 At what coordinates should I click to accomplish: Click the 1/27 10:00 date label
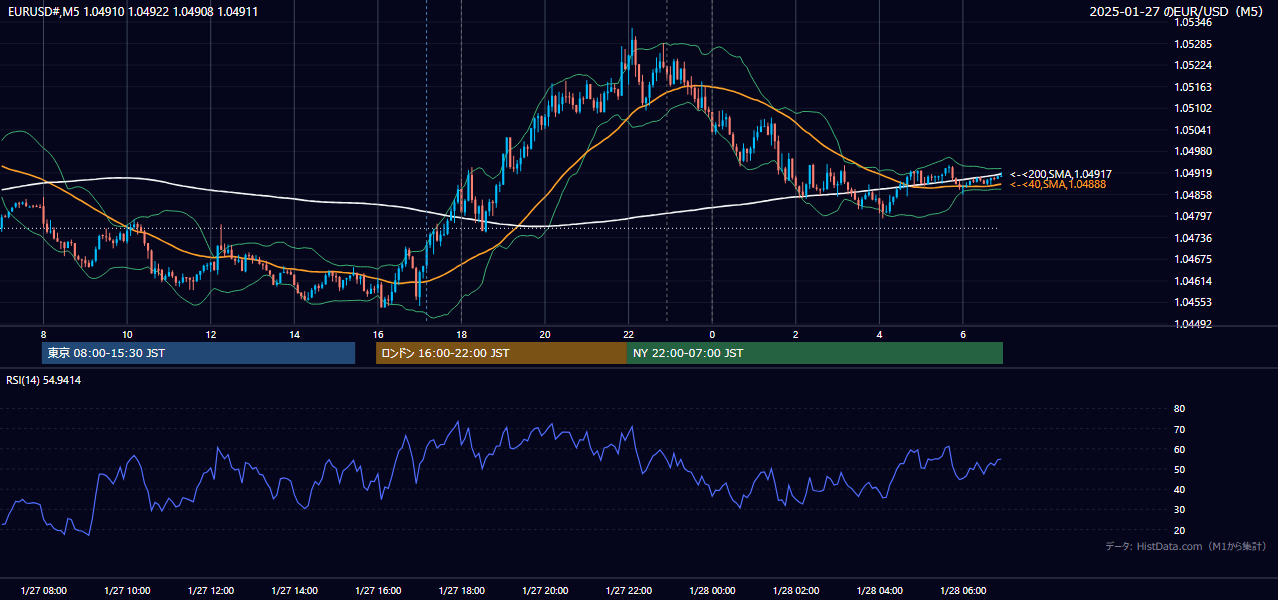point(127,591)
